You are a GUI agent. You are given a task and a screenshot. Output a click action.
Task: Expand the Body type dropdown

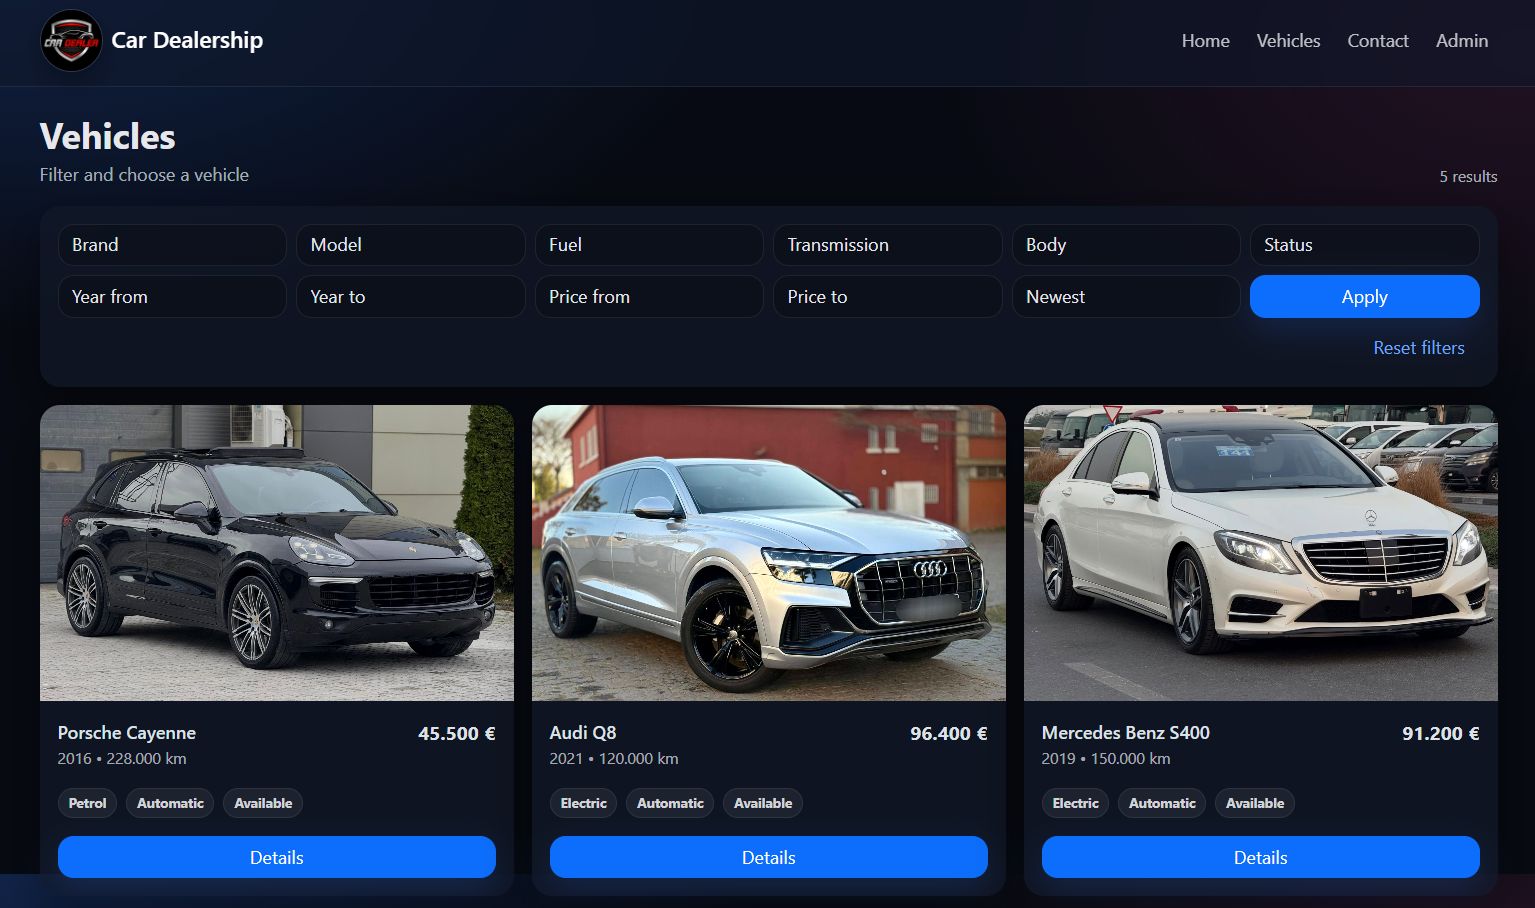tap(1126, 245)
